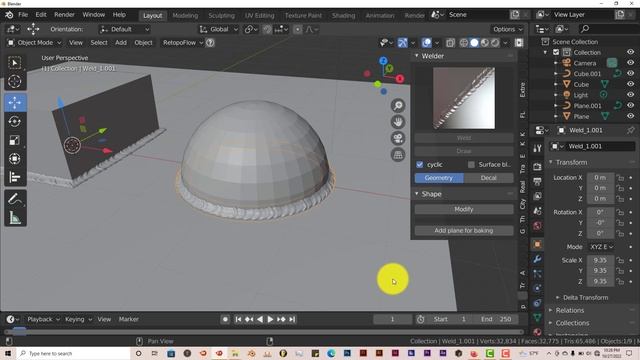
Task: Open the Render menu
Action: coord(64,15)
